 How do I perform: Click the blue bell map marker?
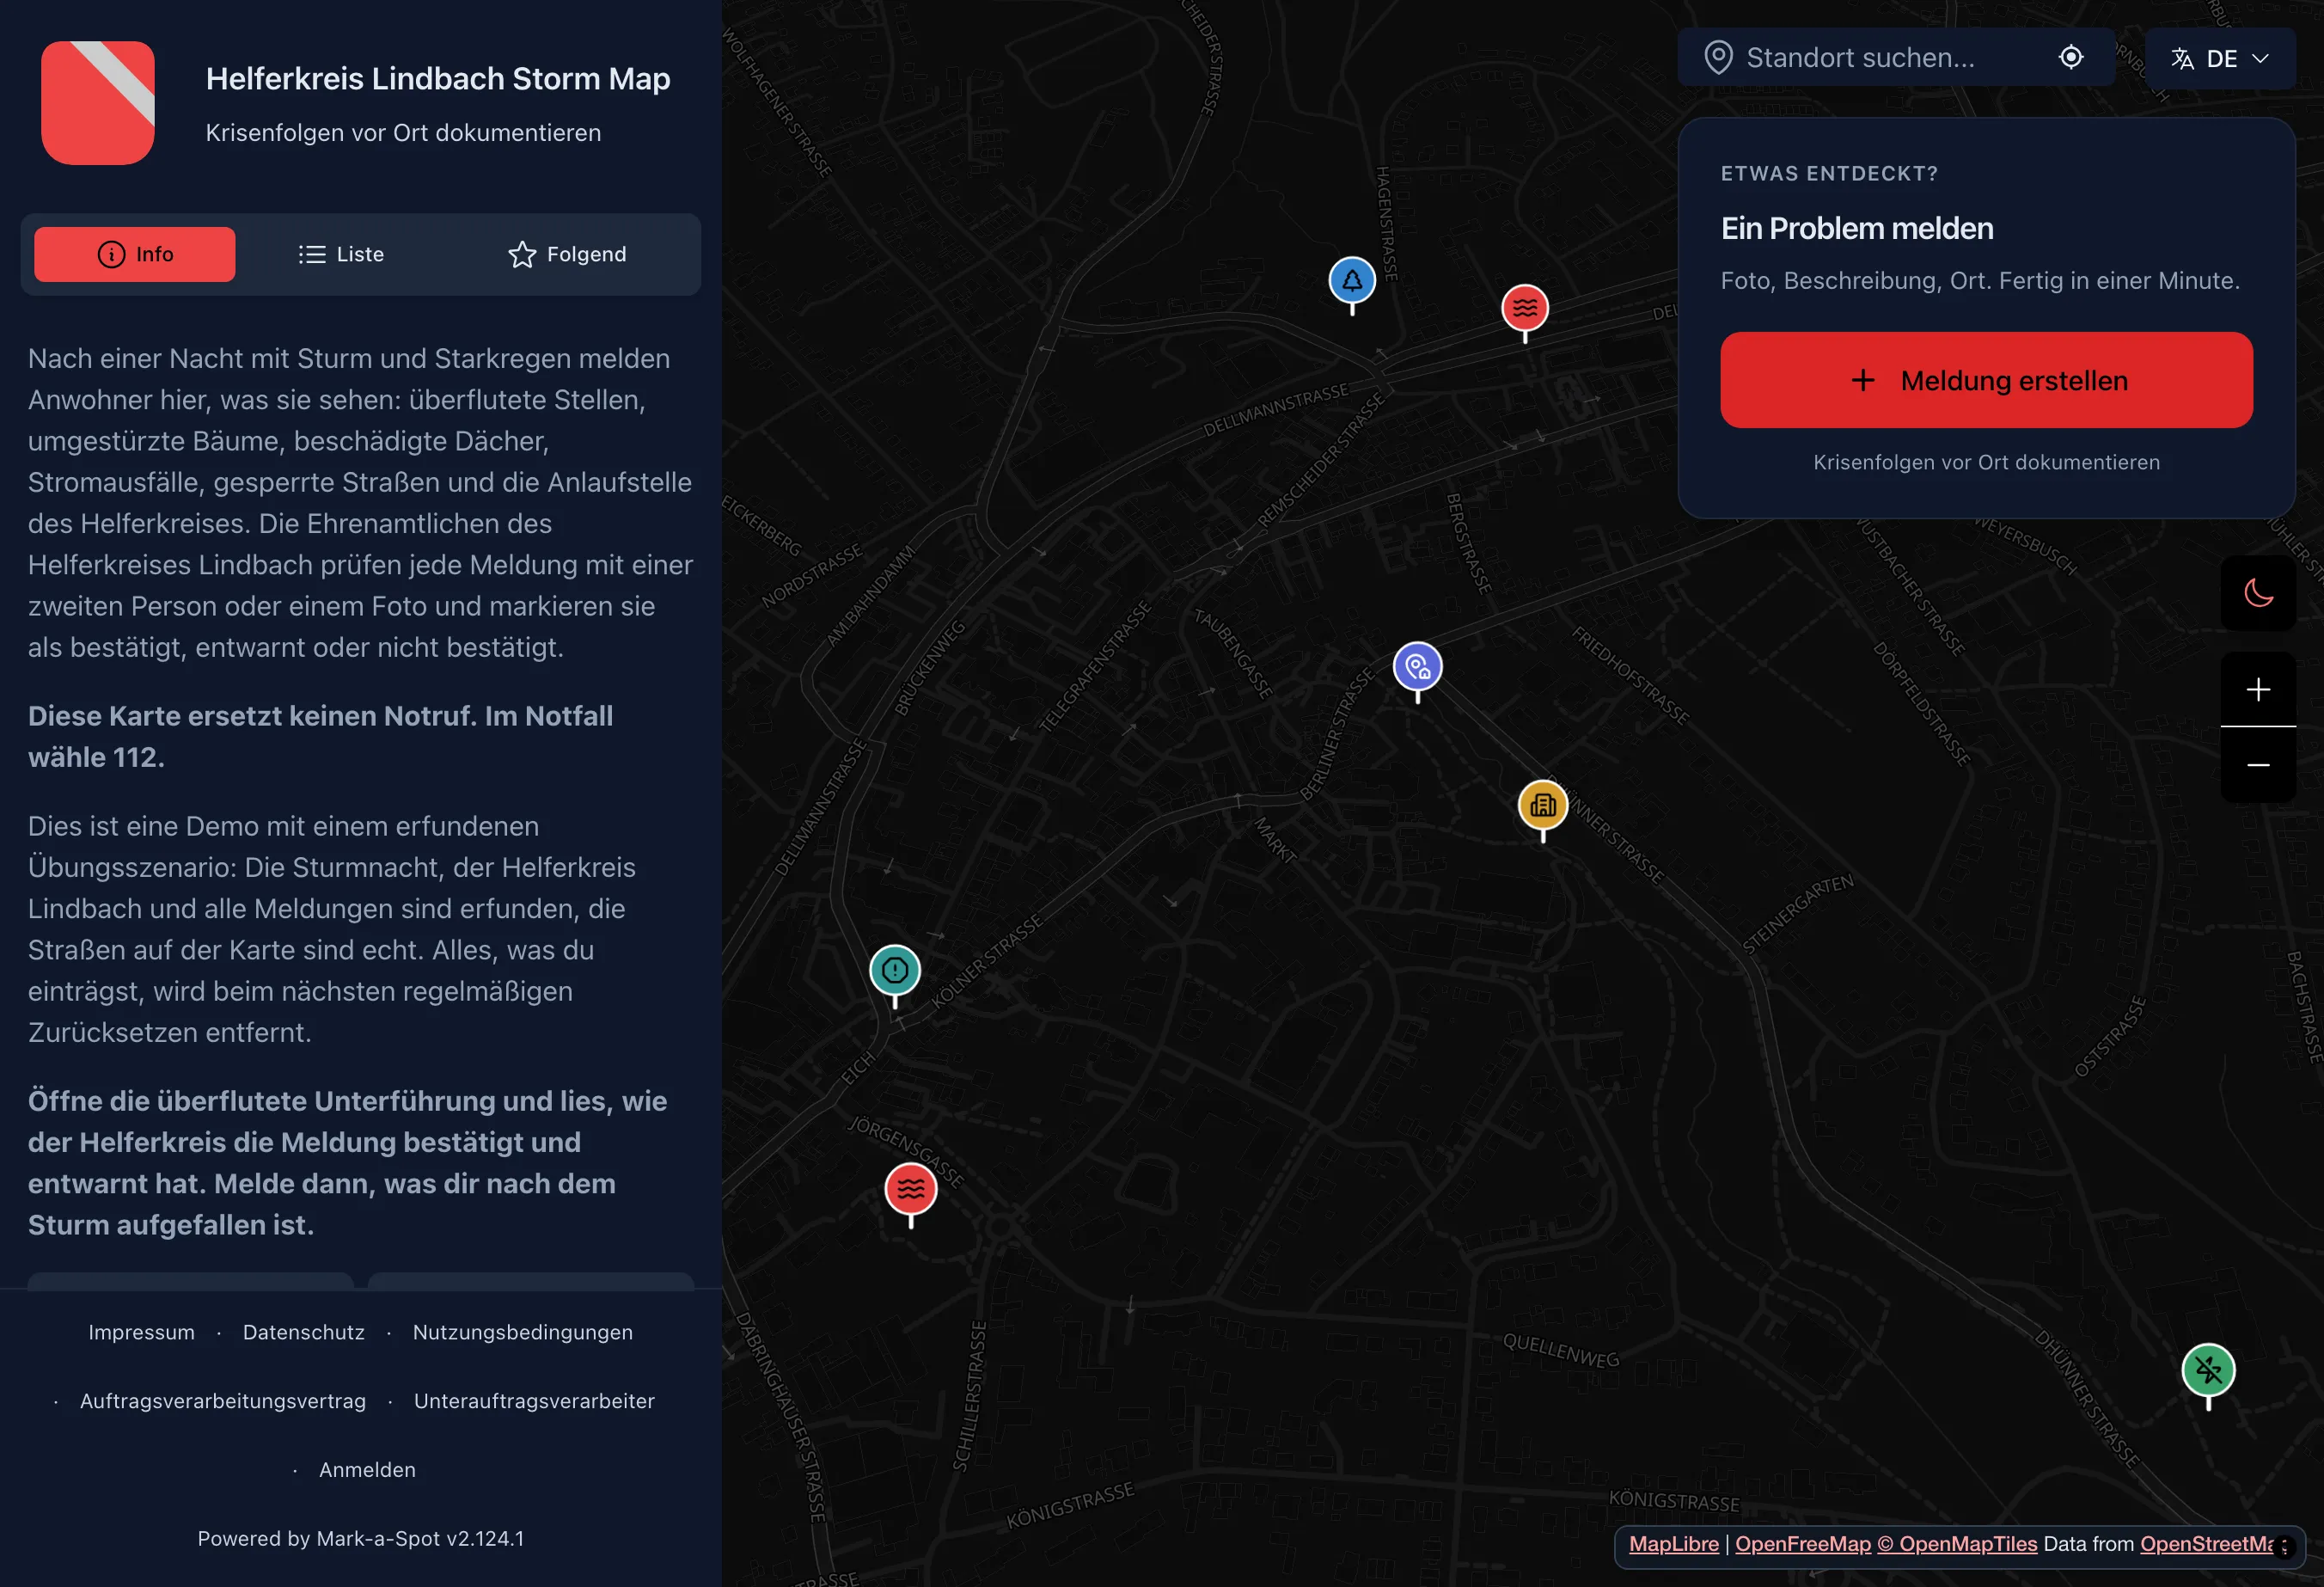point(1352,281)
